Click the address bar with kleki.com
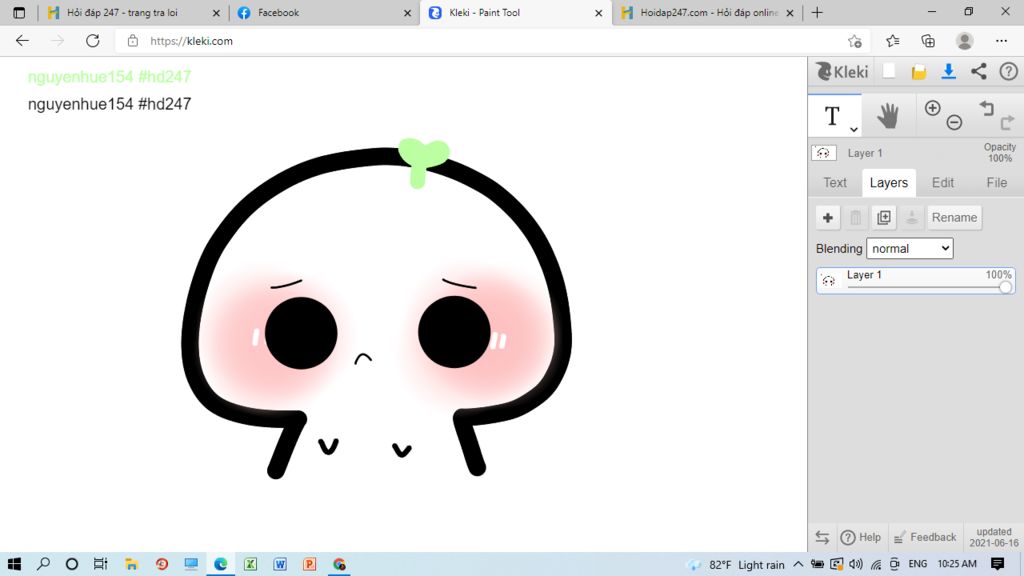Image resolution: width=1024 pixels, height=576 pixels. [490, 40]
